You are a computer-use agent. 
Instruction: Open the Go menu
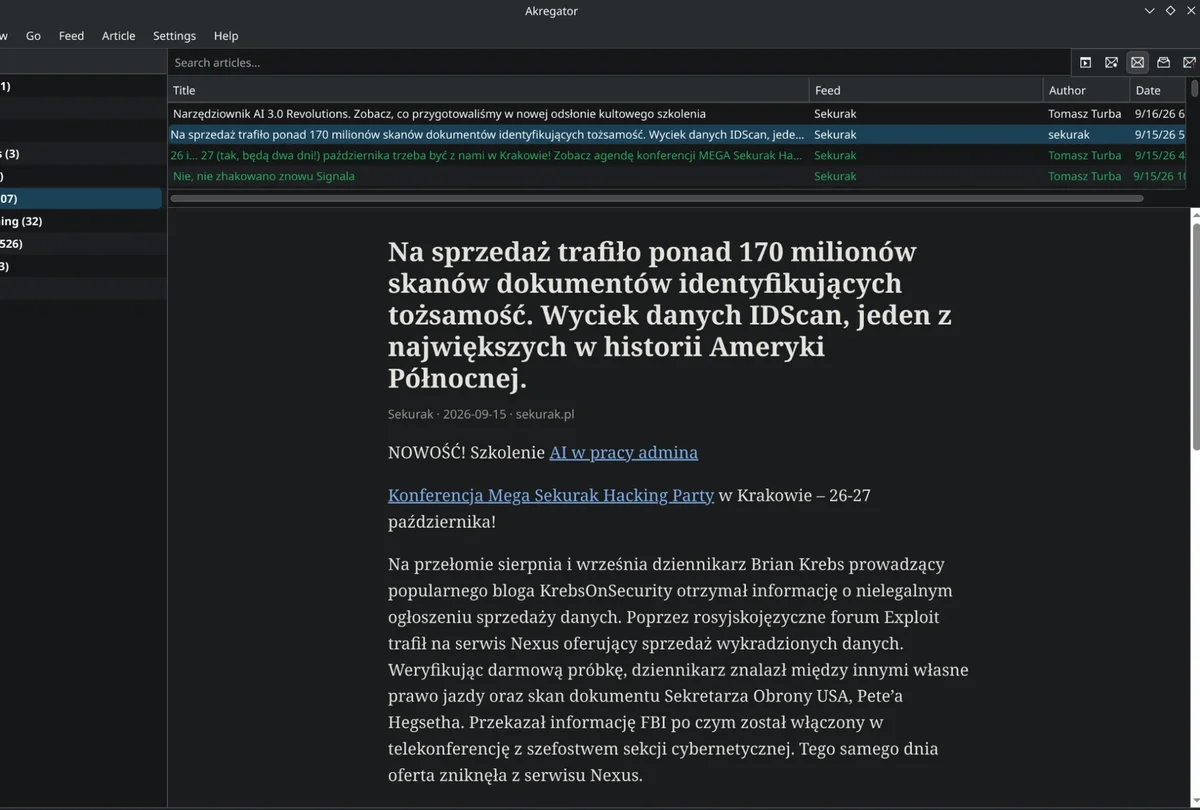tap(33, 35)
